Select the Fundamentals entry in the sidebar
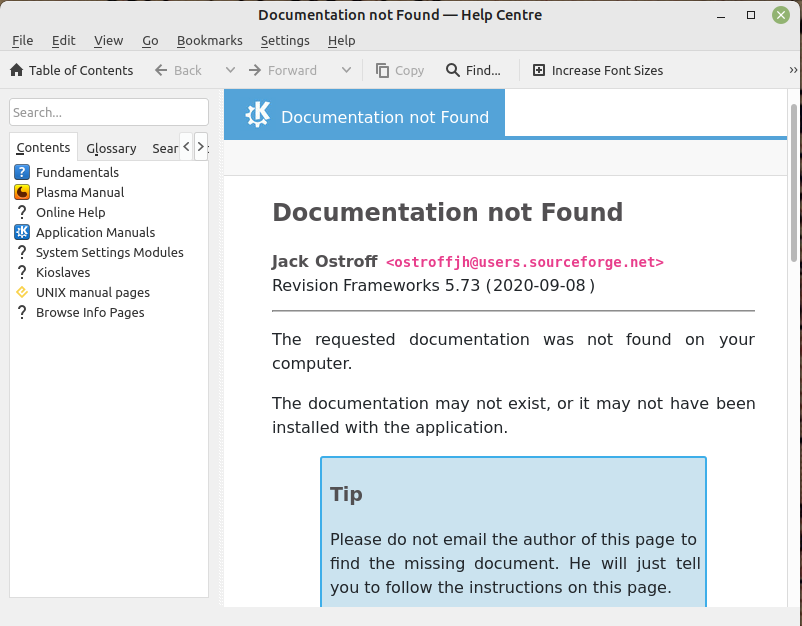 (77, 172)
